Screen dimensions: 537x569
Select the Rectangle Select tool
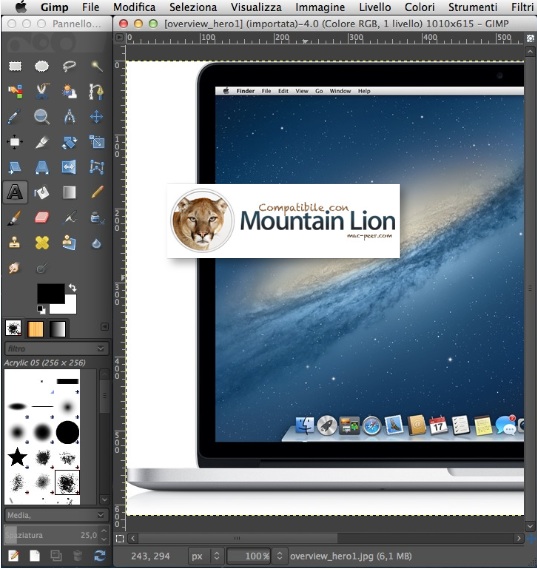[x=15, y=66]
